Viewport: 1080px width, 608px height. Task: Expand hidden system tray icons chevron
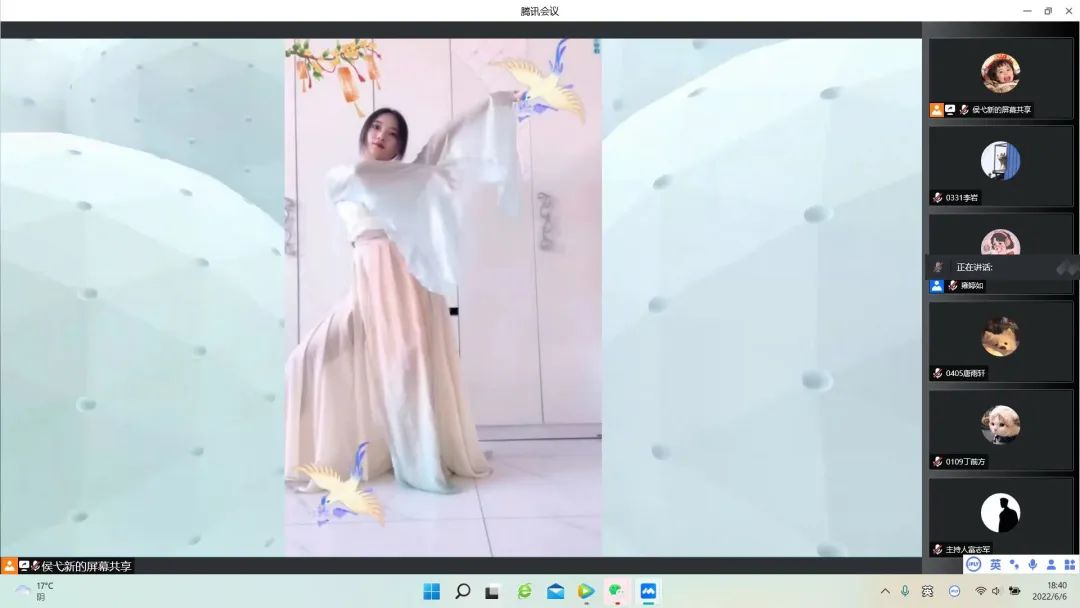pos(885,591)
